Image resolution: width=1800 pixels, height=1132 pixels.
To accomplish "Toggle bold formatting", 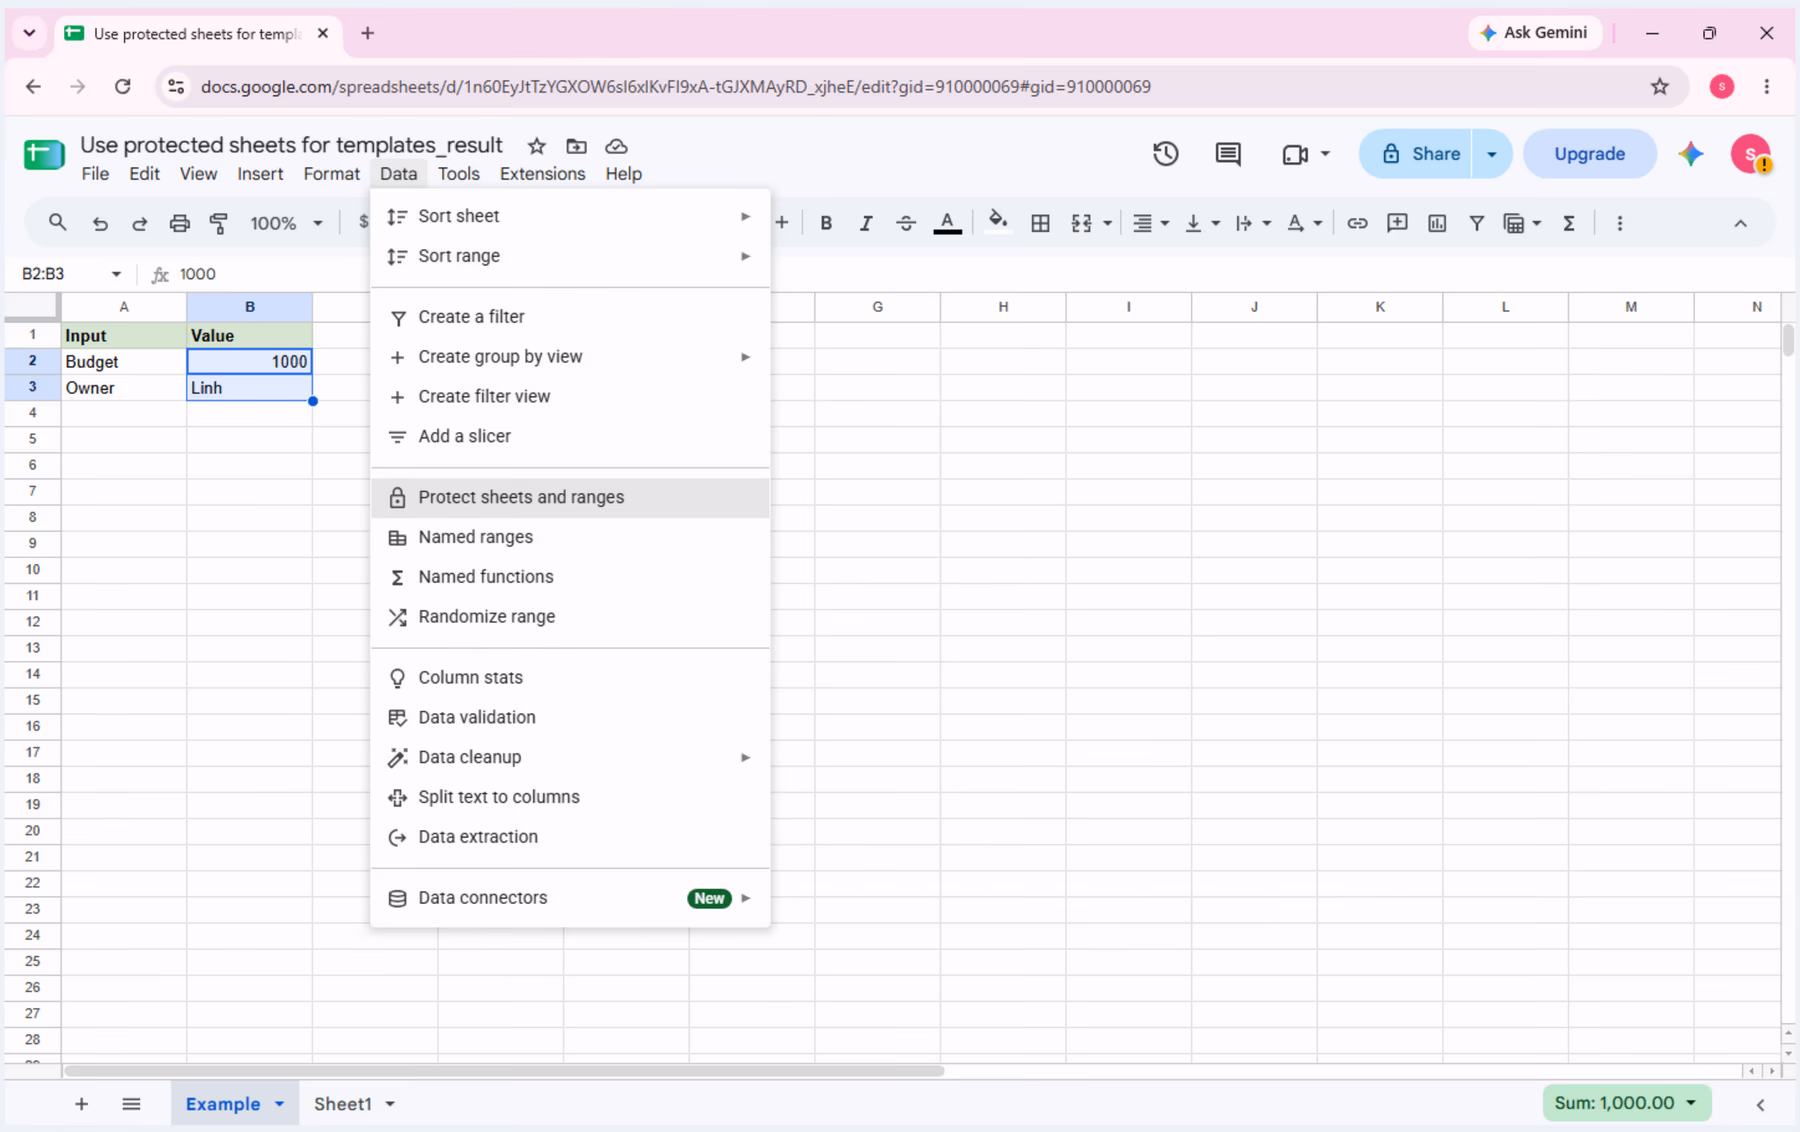I will point(826,223).
